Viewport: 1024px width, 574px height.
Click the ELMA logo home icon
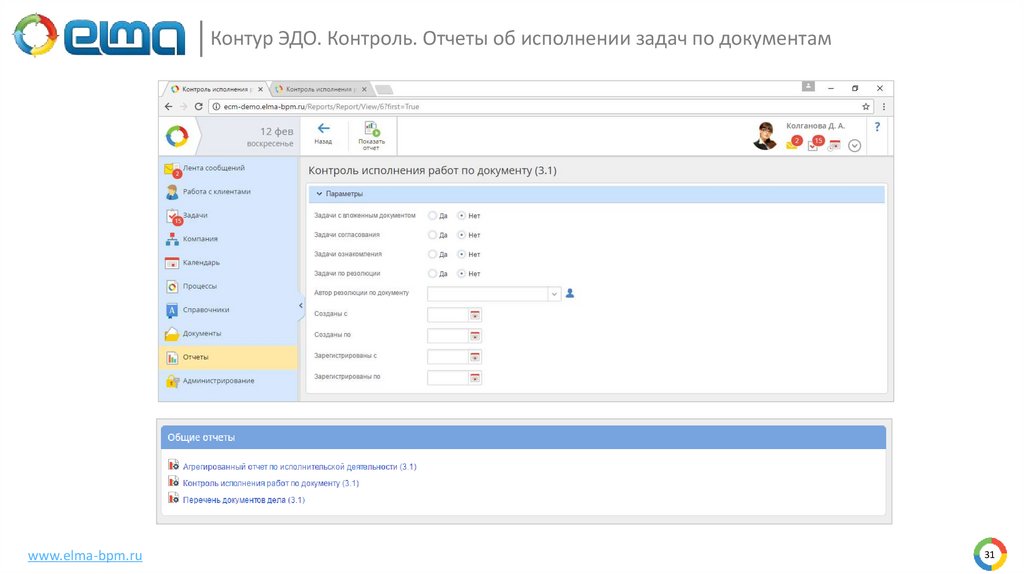[x=177, y=135]
